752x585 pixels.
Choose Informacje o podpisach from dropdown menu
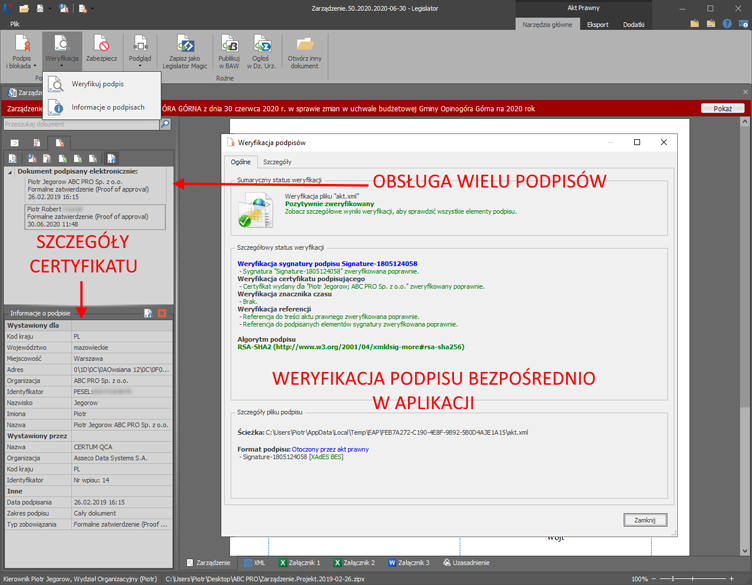[102, 107]
